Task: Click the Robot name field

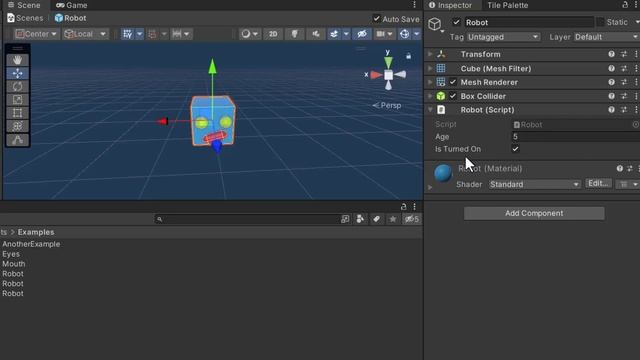Action: click(529, 22)
